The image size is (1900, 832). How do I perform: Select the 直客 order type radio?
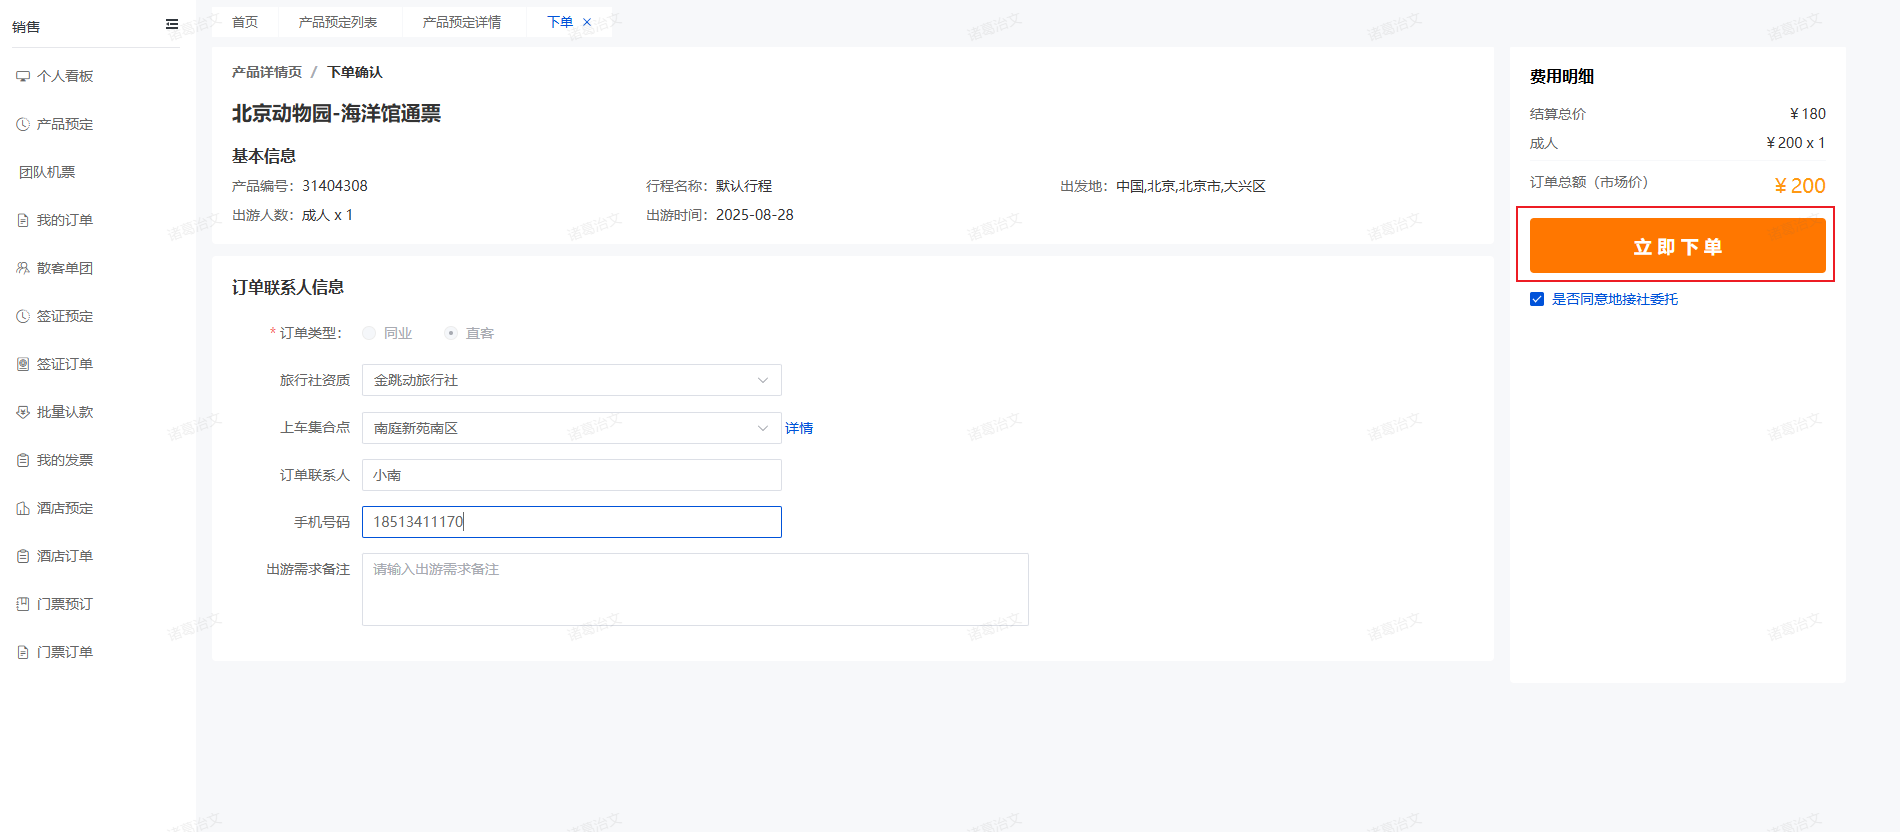pos(451,333)
